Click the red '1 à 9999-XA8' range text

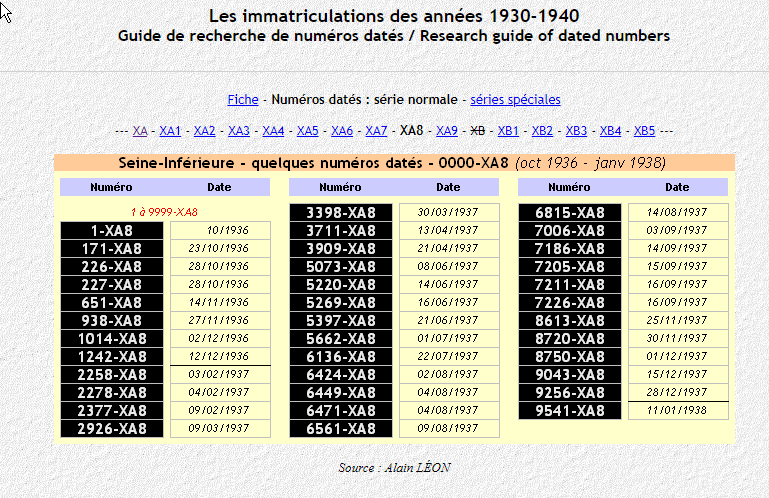(x=164, y=212)
